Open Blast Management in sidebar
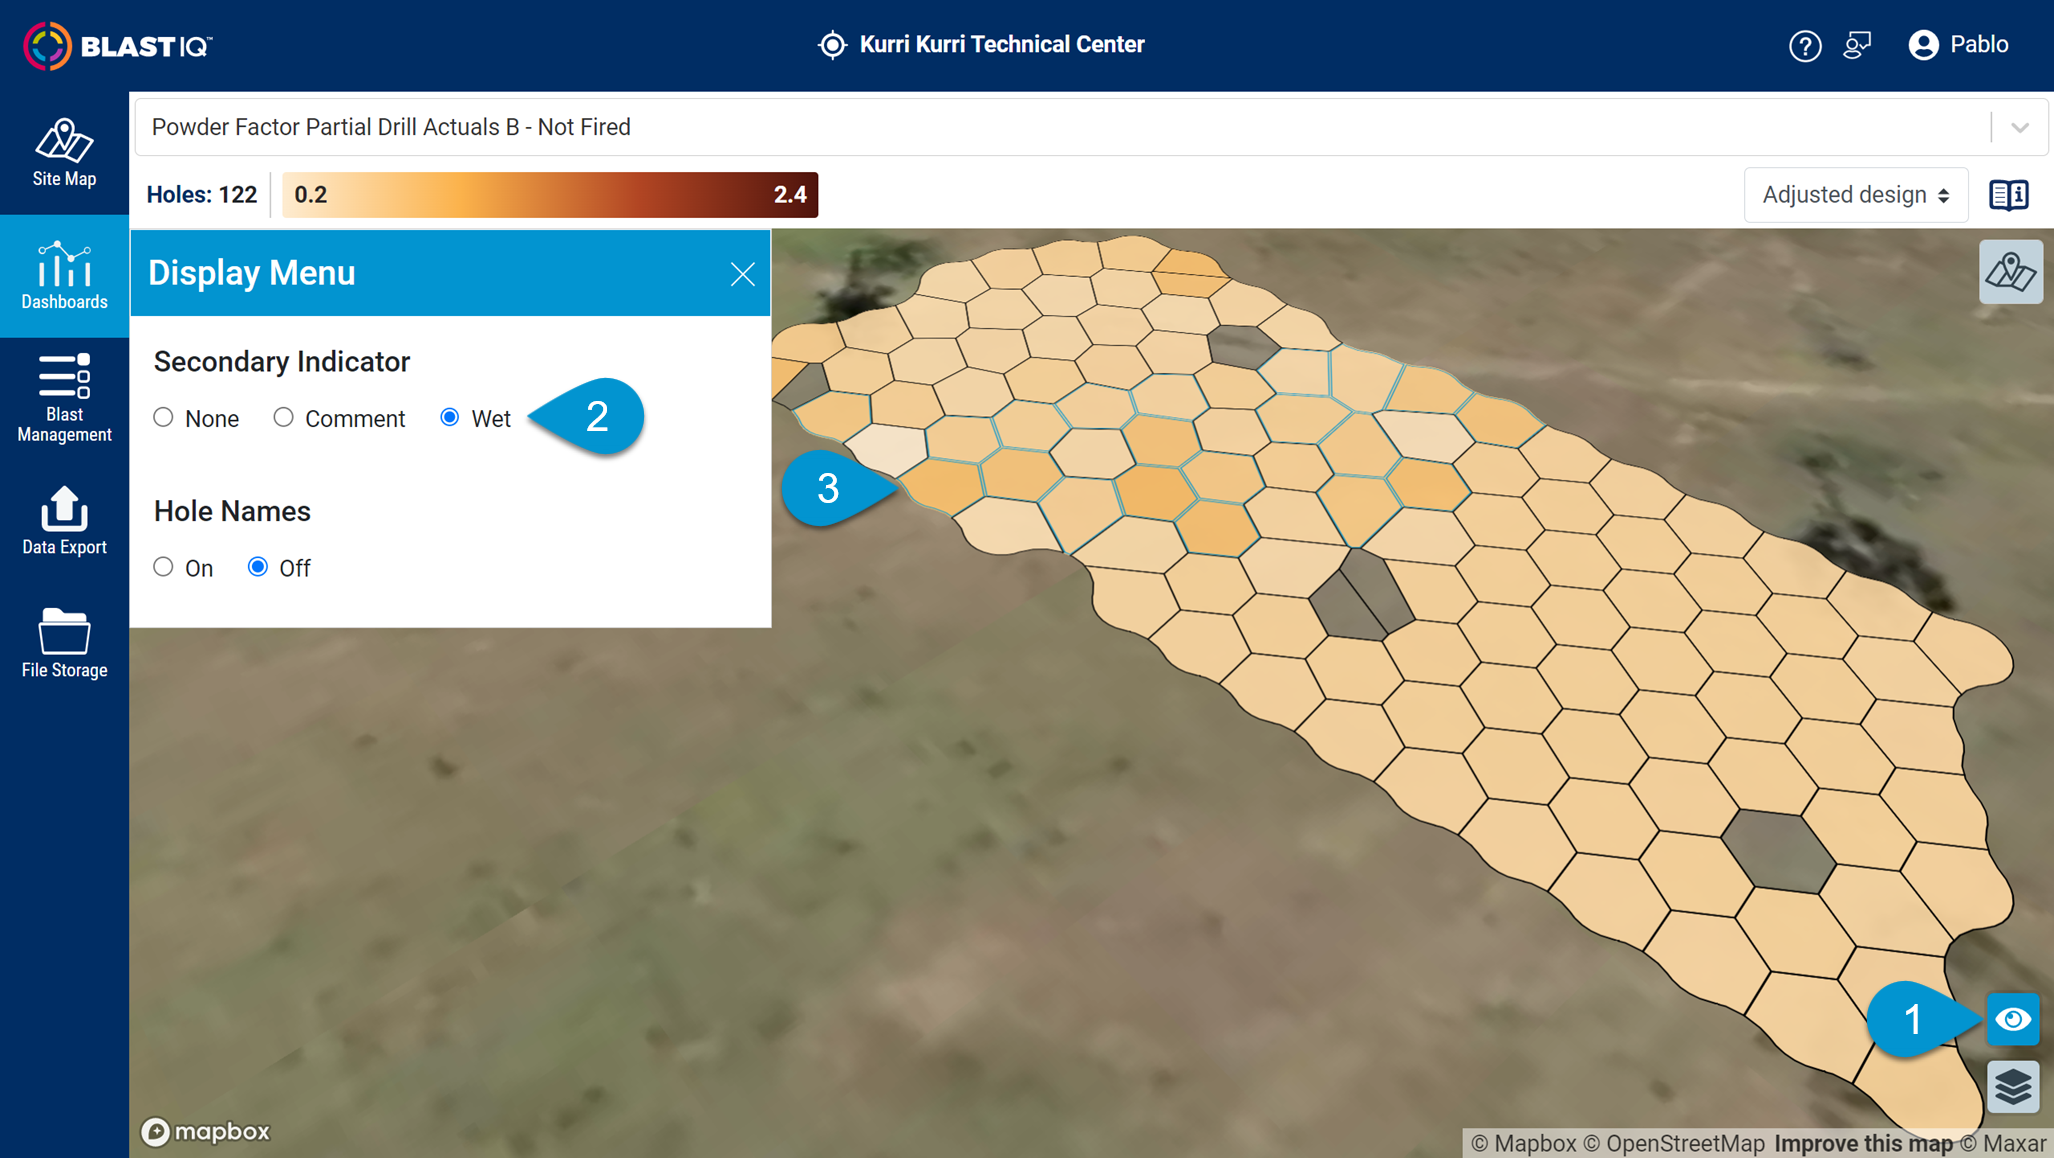The height and width of the screenshot is (1158, 2054). (64, 398)
